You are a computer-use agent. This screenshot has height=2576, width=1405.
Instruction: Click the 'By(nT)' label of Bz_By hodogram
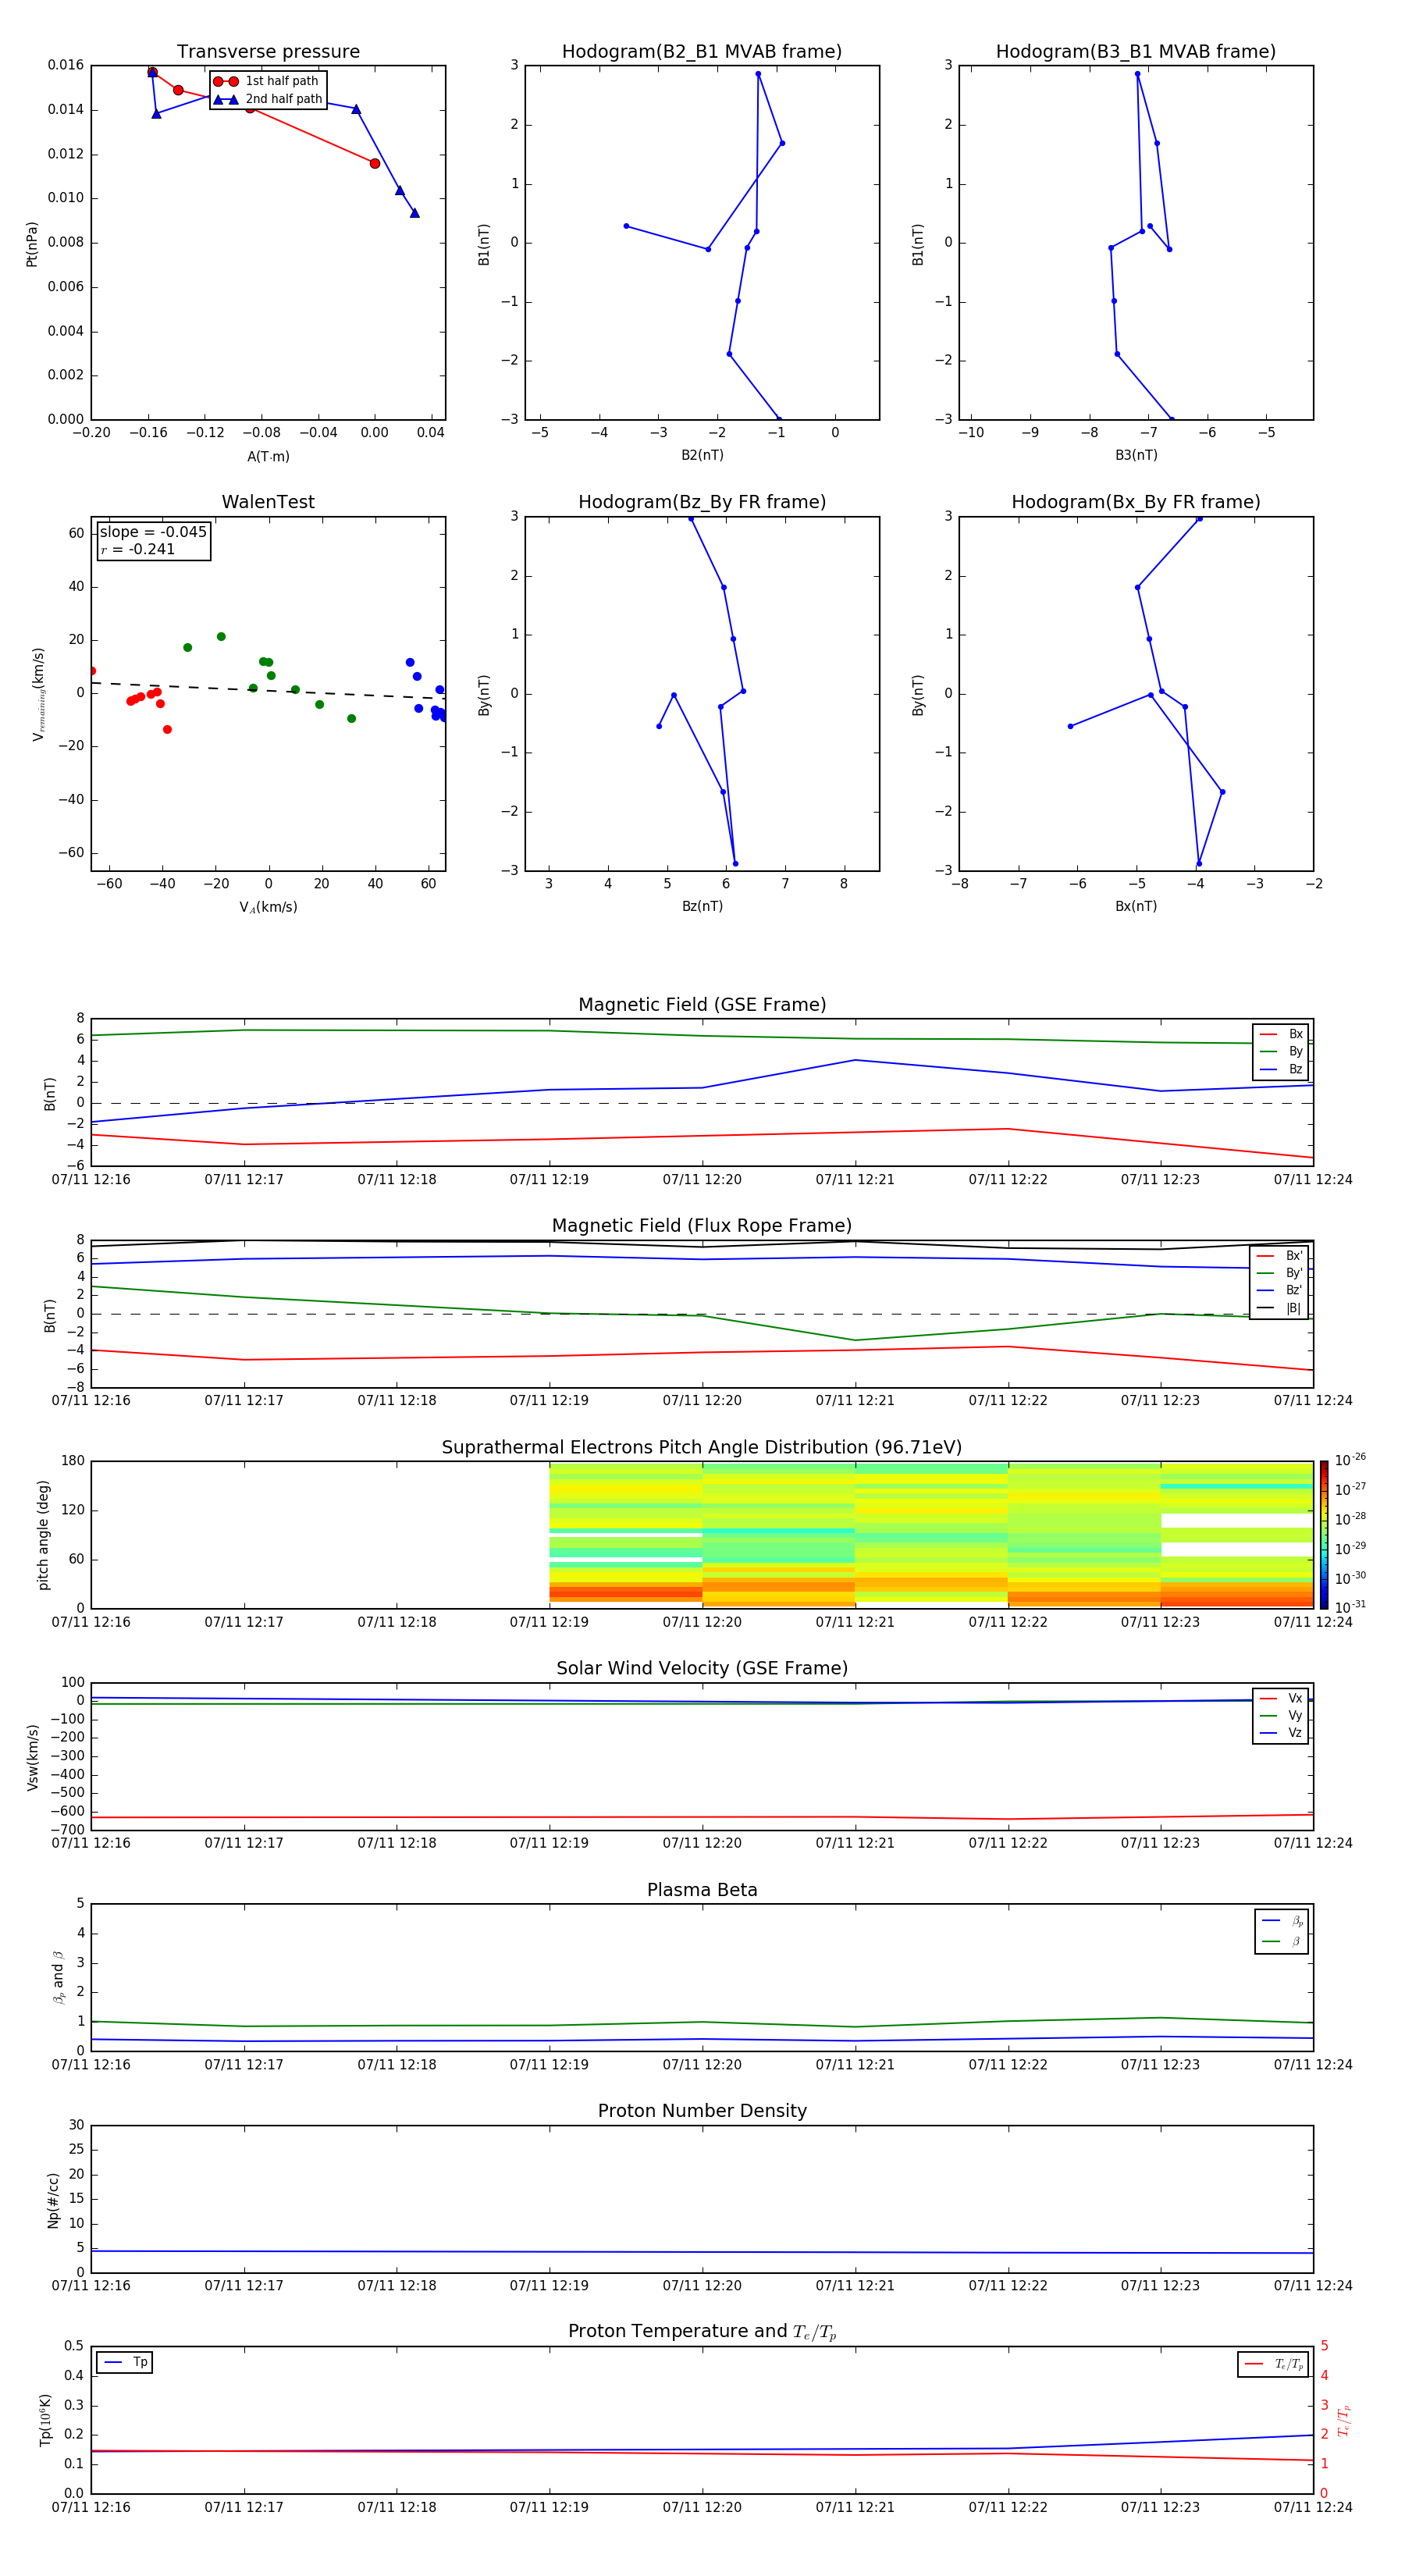[484, 695]
